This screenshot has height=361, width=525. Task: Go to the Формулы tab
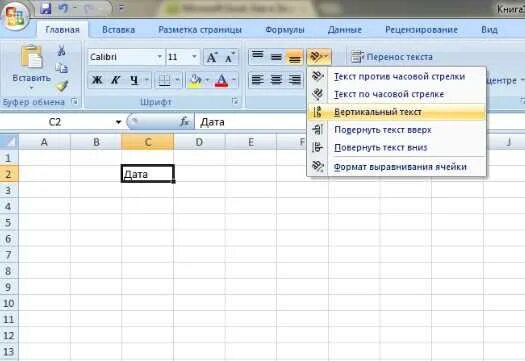[285, 30]
